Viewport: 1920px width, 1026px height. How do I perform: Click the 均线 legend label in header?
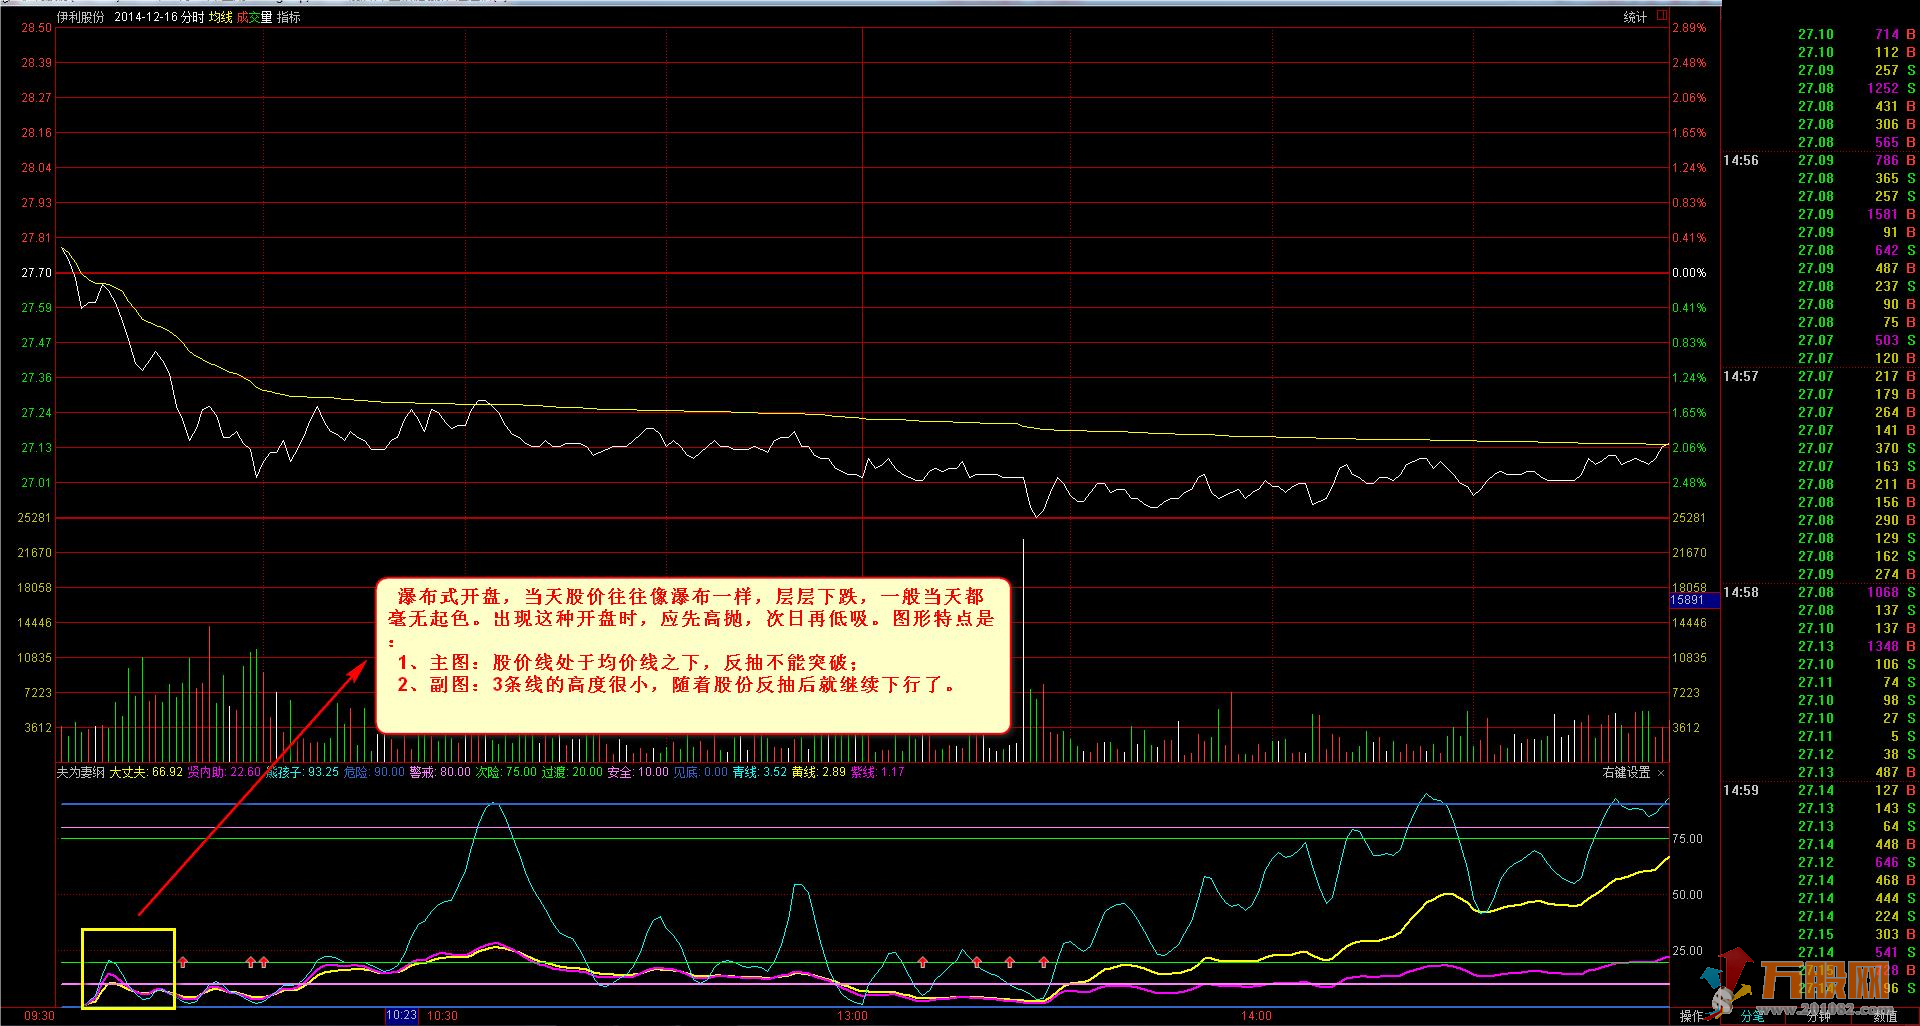[x=220, y=17]
